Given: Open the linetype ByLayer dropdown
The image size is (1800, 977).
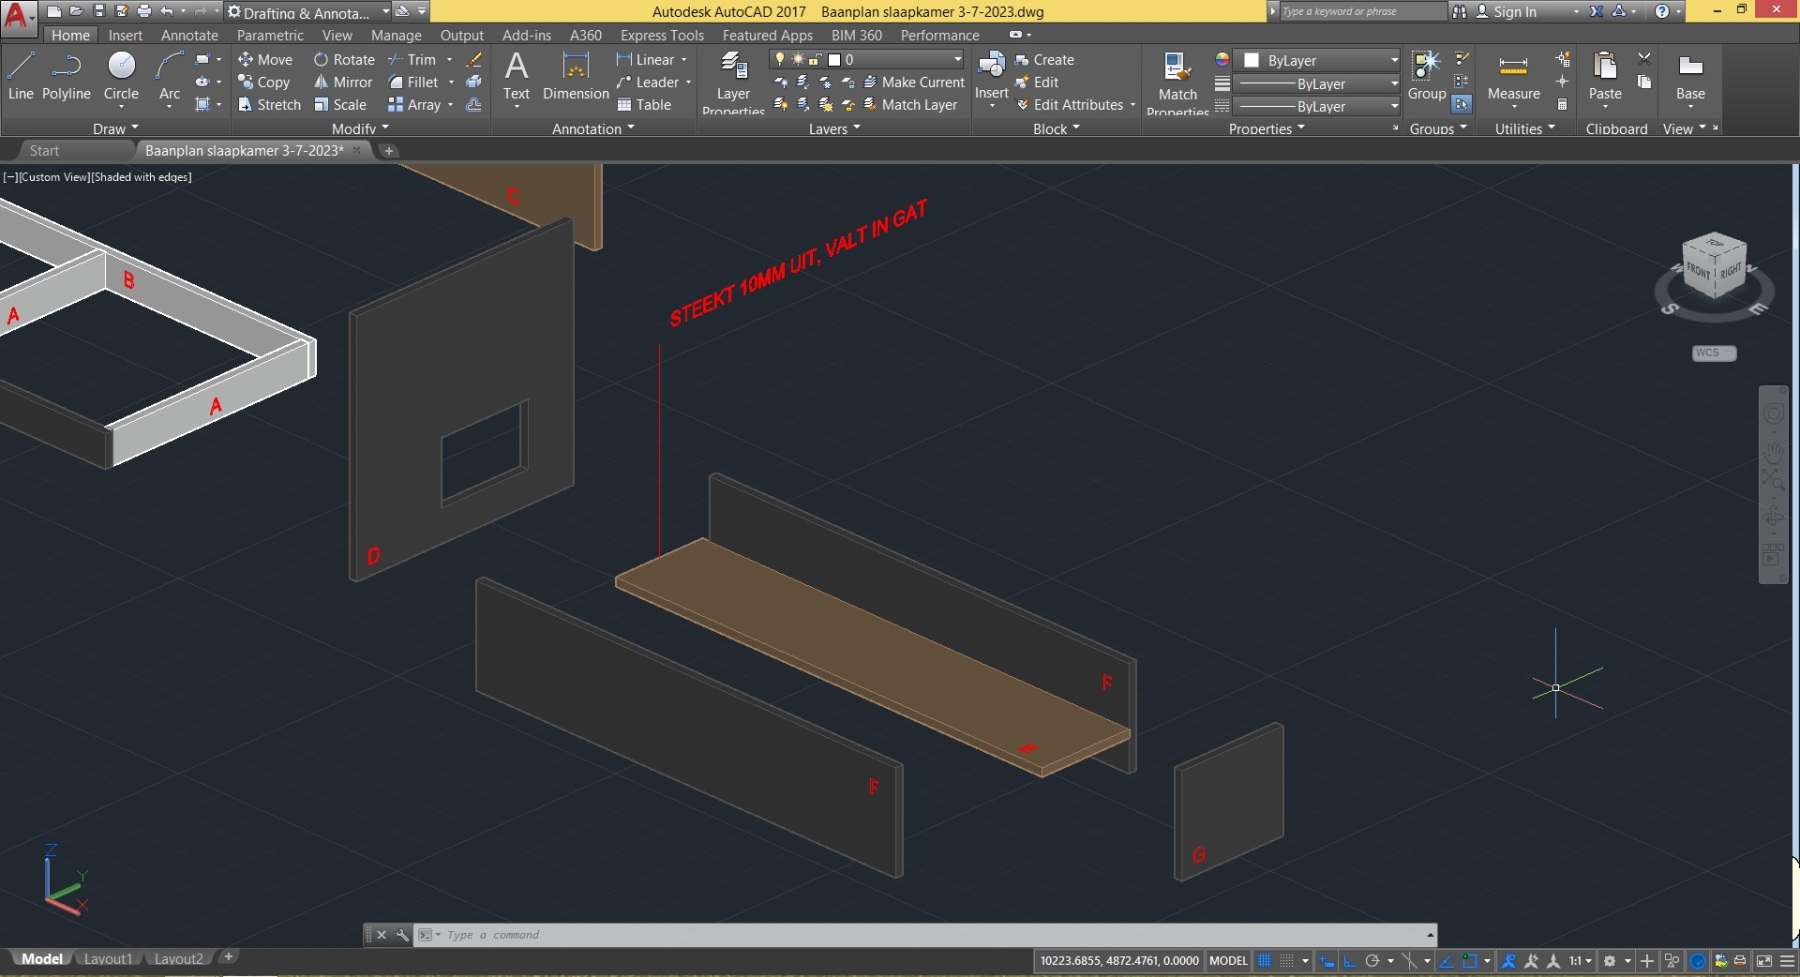Looking at the screenshot, I should [x=1318, y=106].
